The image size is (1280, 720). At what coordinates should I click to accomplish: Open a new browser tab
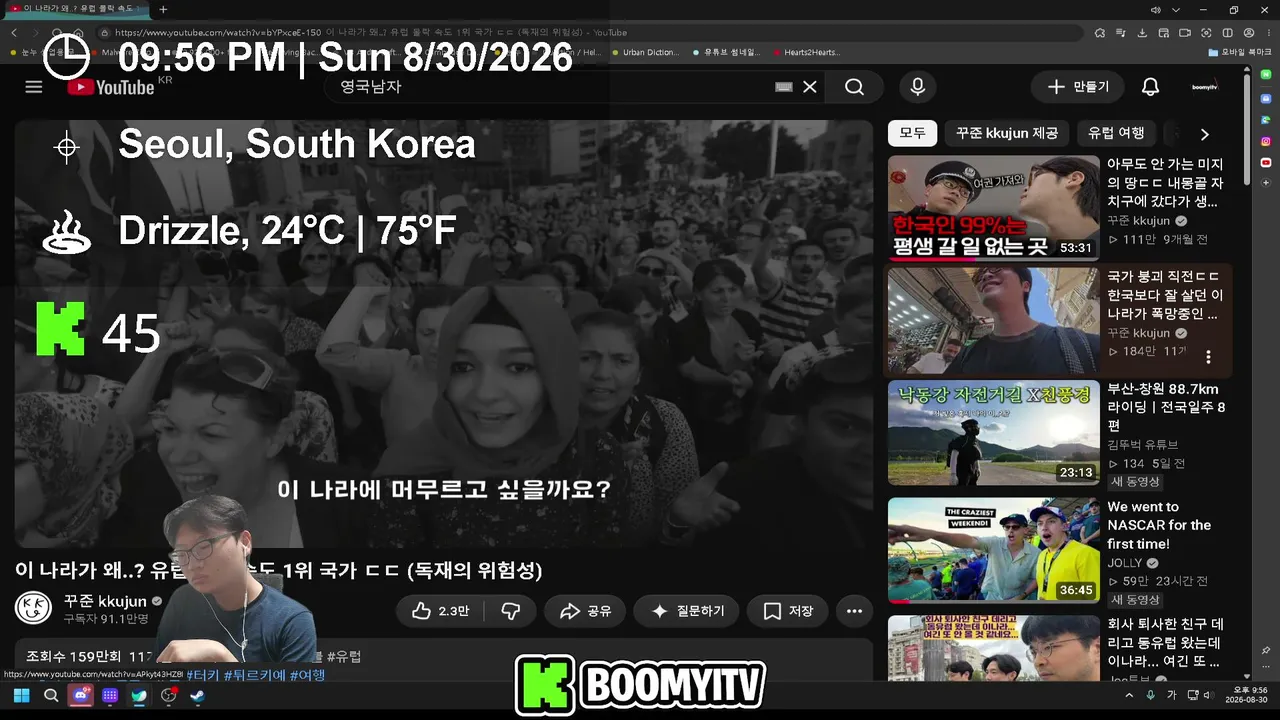pyautogui.click(x=163, y=9)
